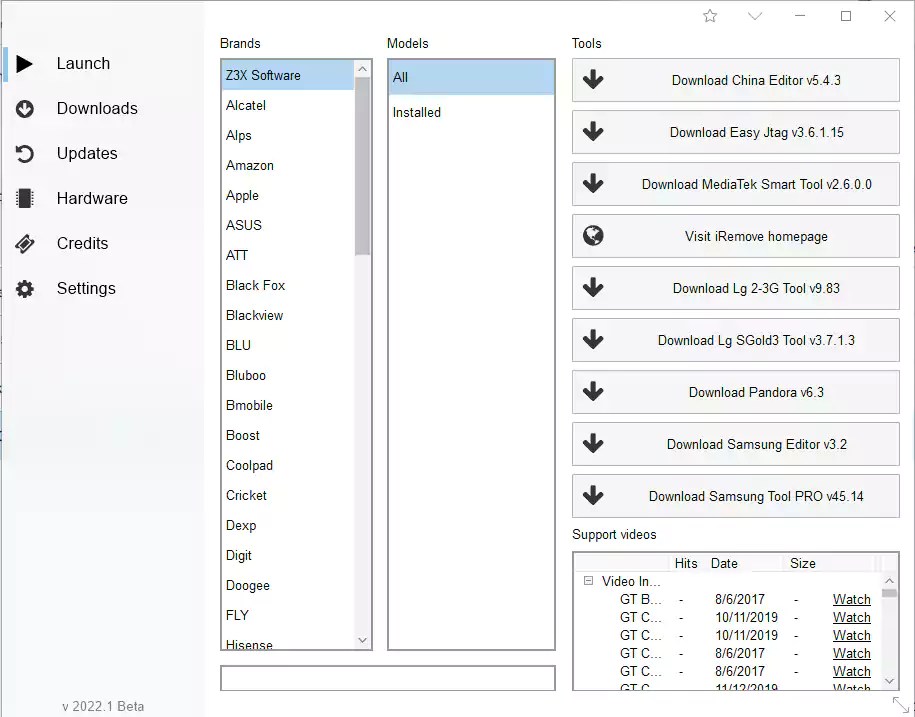
Task: Download China Editor v5.4.3
Action: 735,80
